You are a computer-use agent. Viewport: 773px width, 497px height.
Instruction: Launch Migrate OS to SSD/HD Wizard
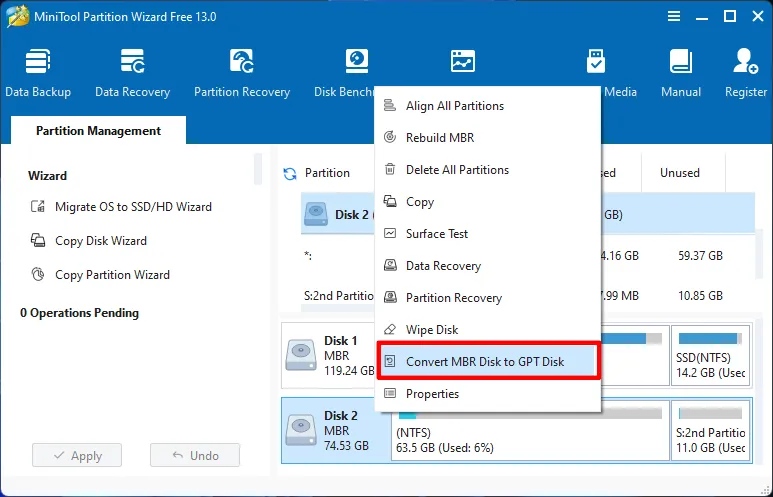(121, 206)
